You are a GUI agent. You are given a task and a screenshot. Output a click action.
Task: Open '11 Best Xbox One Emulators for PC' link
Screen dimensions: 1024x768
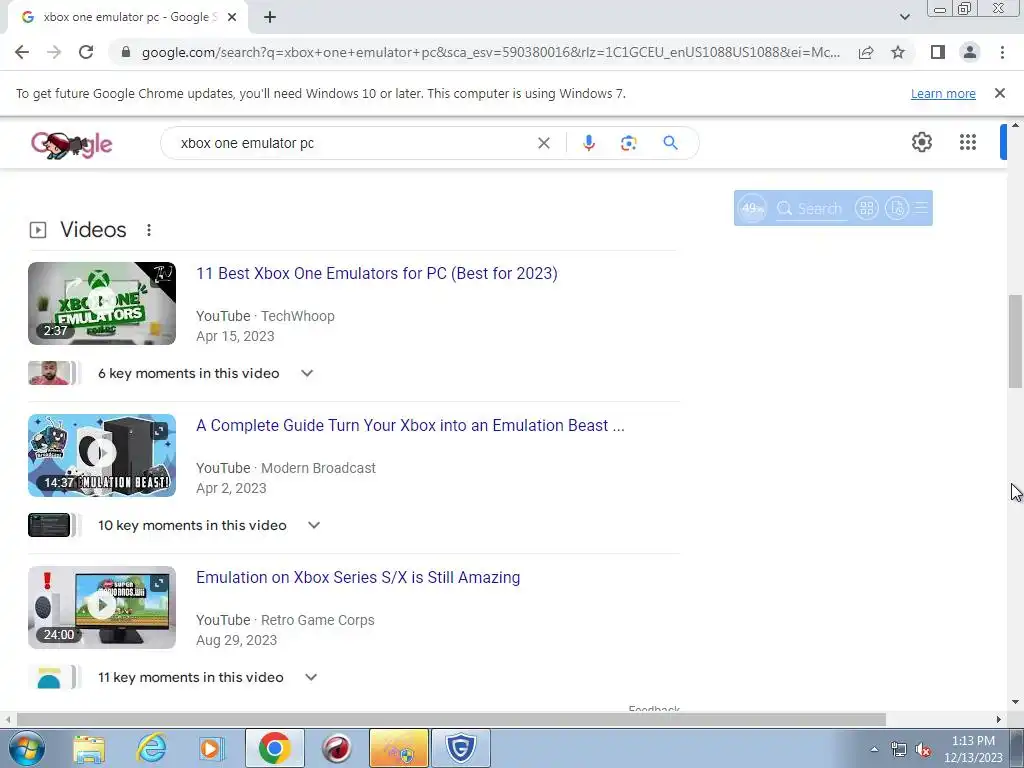click(x=377, y=273)
